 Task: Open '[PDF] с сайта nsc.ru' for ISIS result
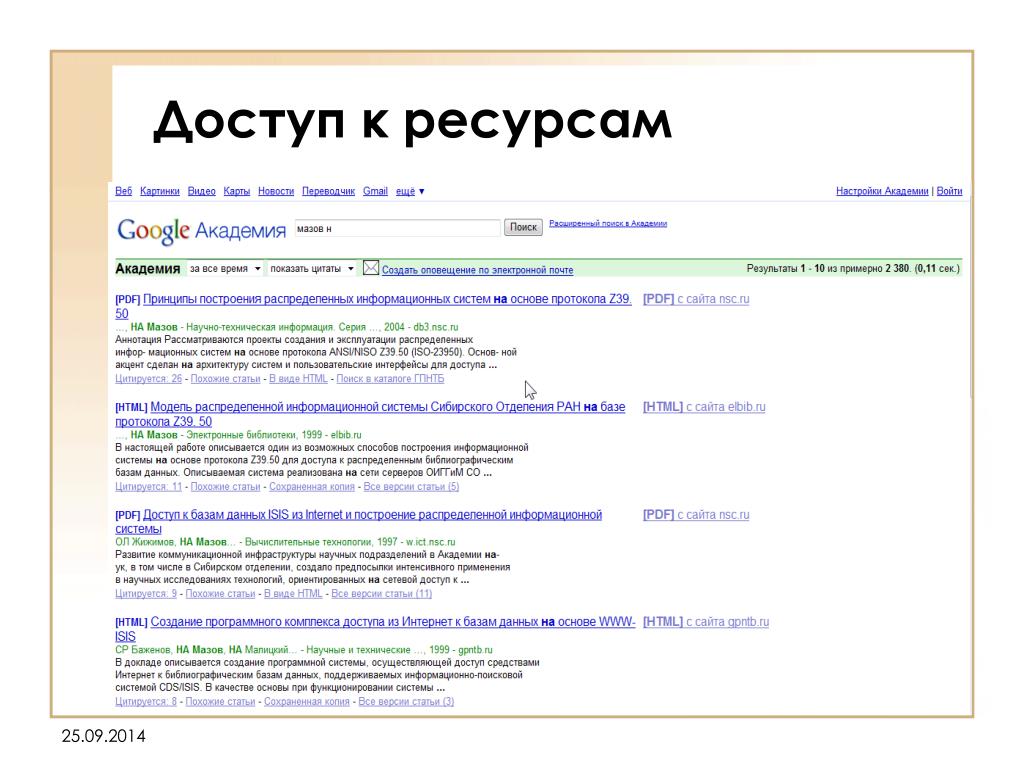(696, 514)
